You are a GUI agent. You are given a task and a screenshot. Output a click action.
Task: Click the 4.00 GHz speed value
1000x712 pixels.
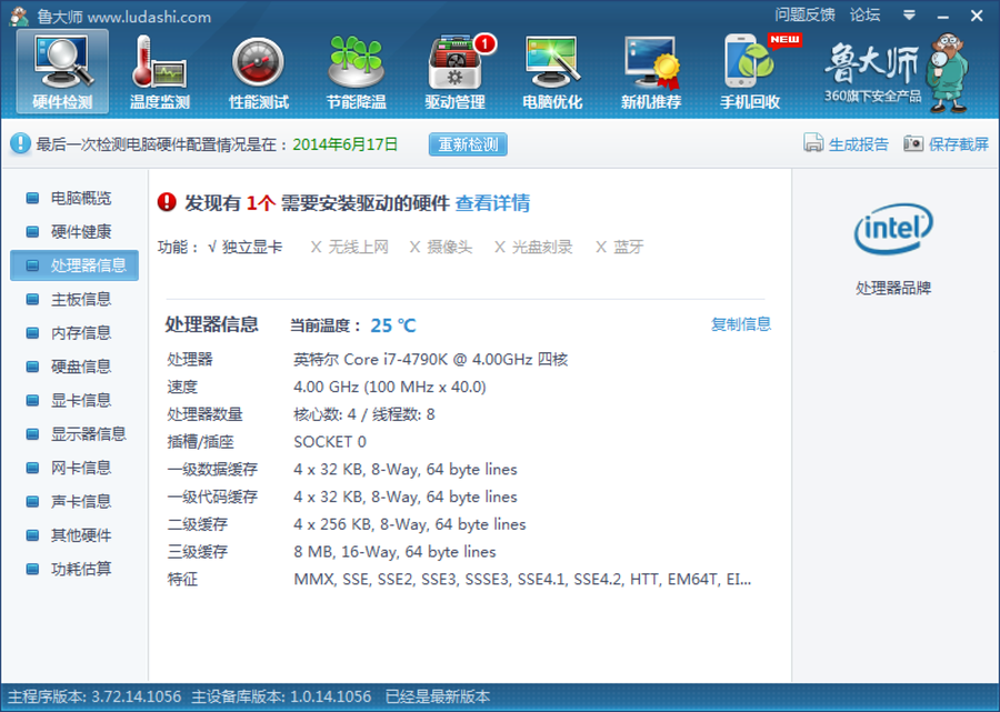[x=390, y=387]
